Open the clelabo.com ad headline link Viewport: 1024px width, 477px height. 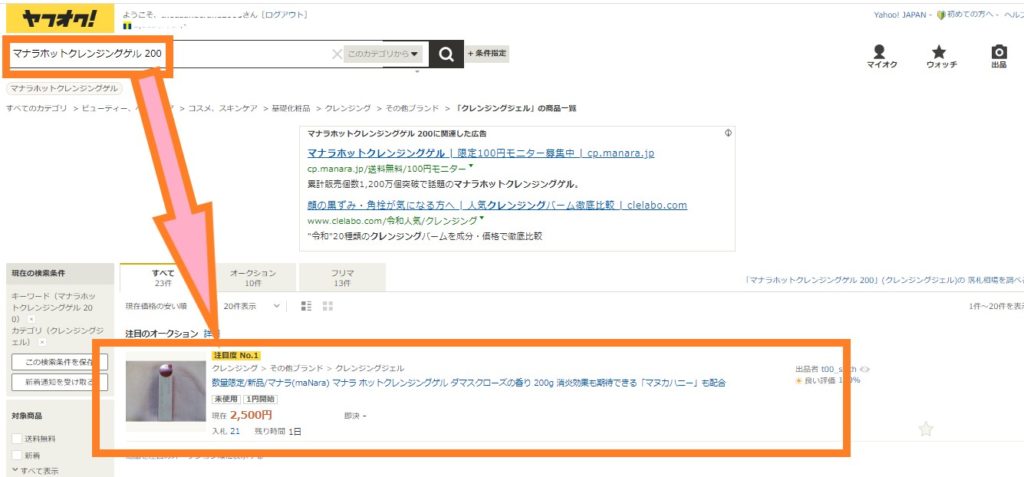pos(497,205)
